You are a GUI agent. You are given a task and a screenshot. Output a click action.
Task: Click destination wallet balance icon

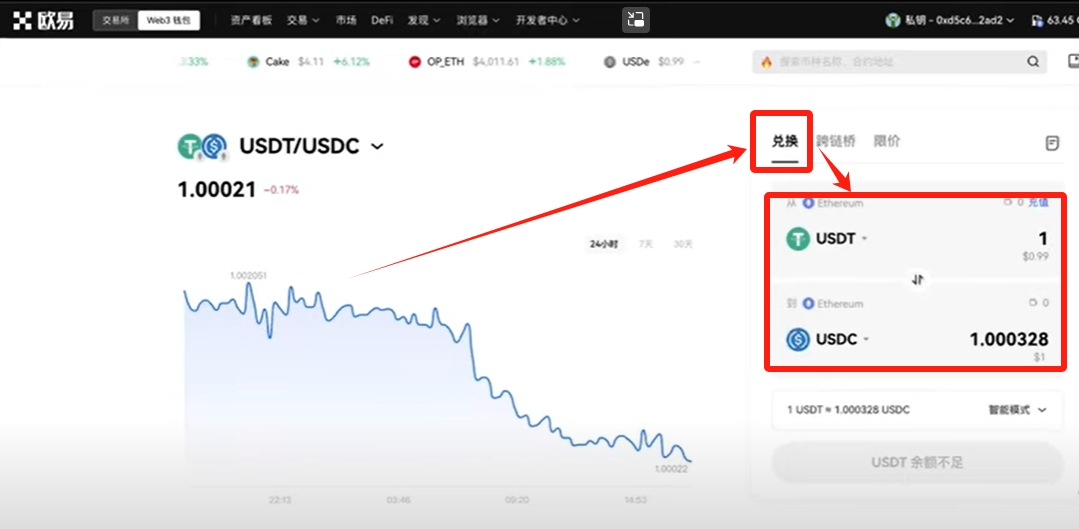click(1032, 303)
